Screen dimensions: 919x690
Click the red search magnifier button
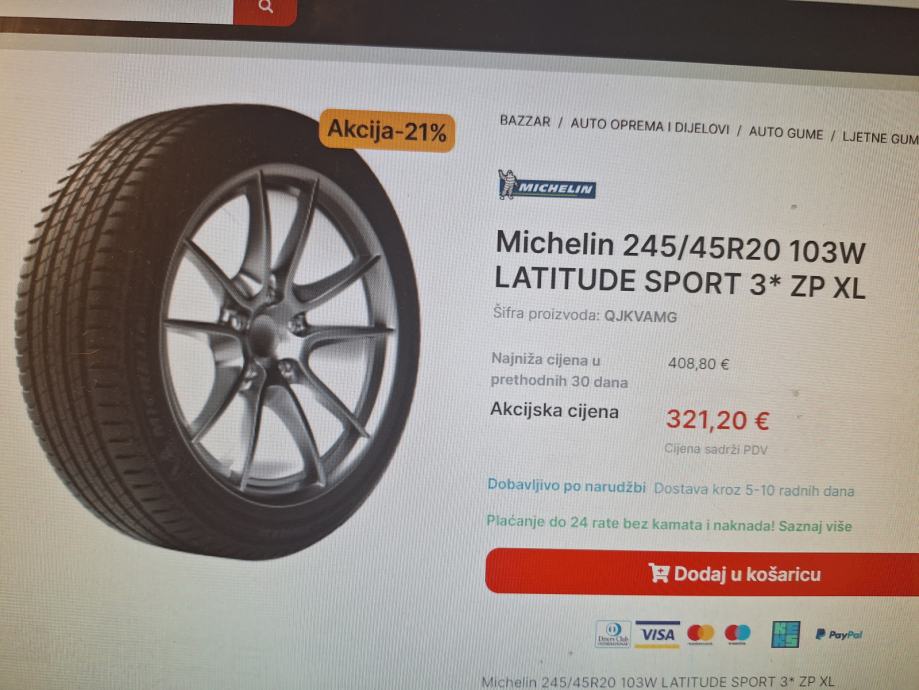pyautogui.click(x=265, y=9)
